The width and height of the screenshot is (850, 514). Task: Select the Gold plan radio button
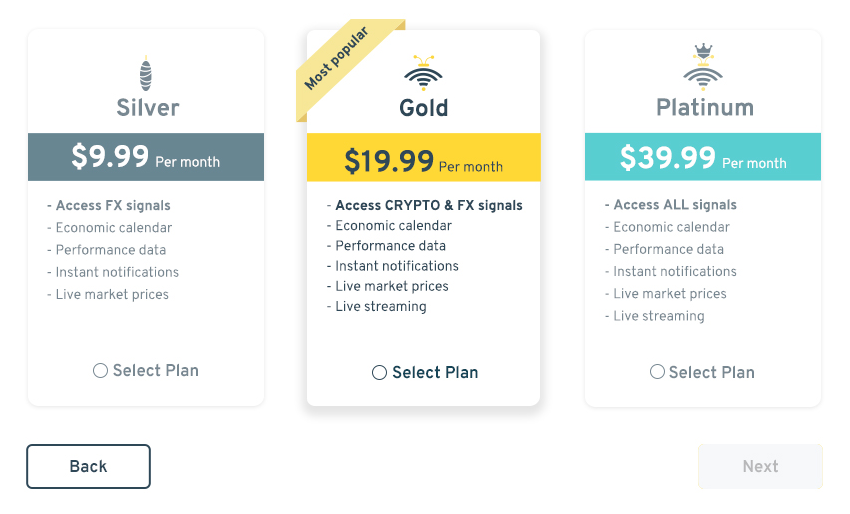[x=379, y=373]
